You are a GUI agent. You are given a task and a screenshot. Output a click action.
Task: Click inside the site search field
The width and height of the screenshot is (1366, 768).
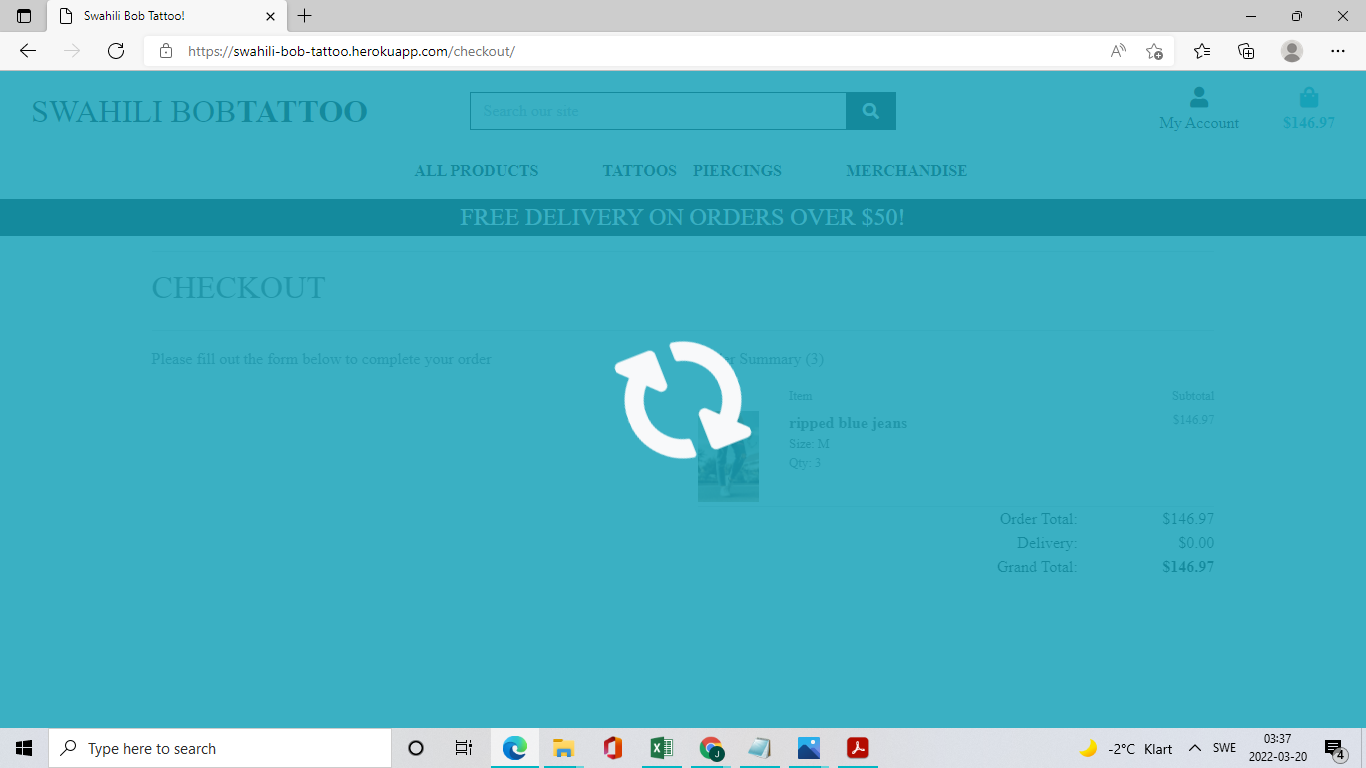point(657,111)
